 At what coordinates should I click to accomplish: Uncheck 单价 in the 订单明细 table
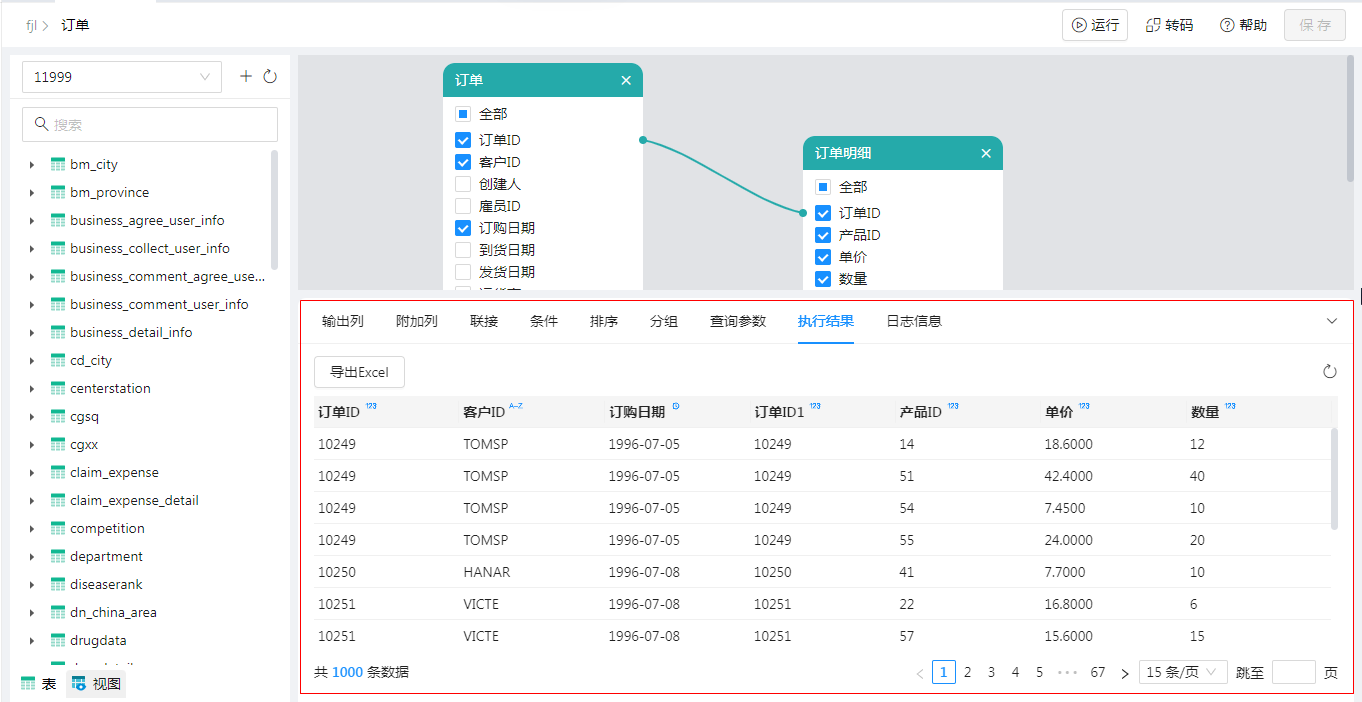[x=823, y=257]
